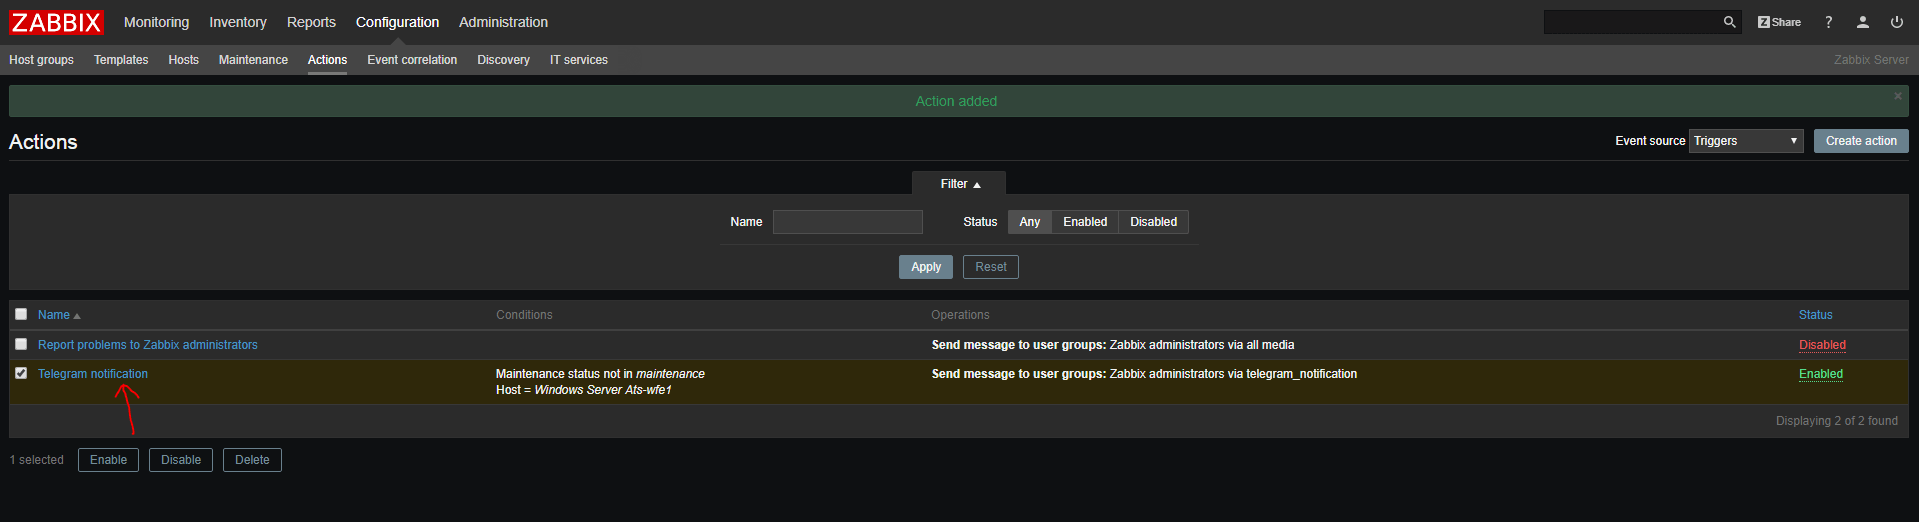Open the Zabbix Share link

[x=1779, y=22]
